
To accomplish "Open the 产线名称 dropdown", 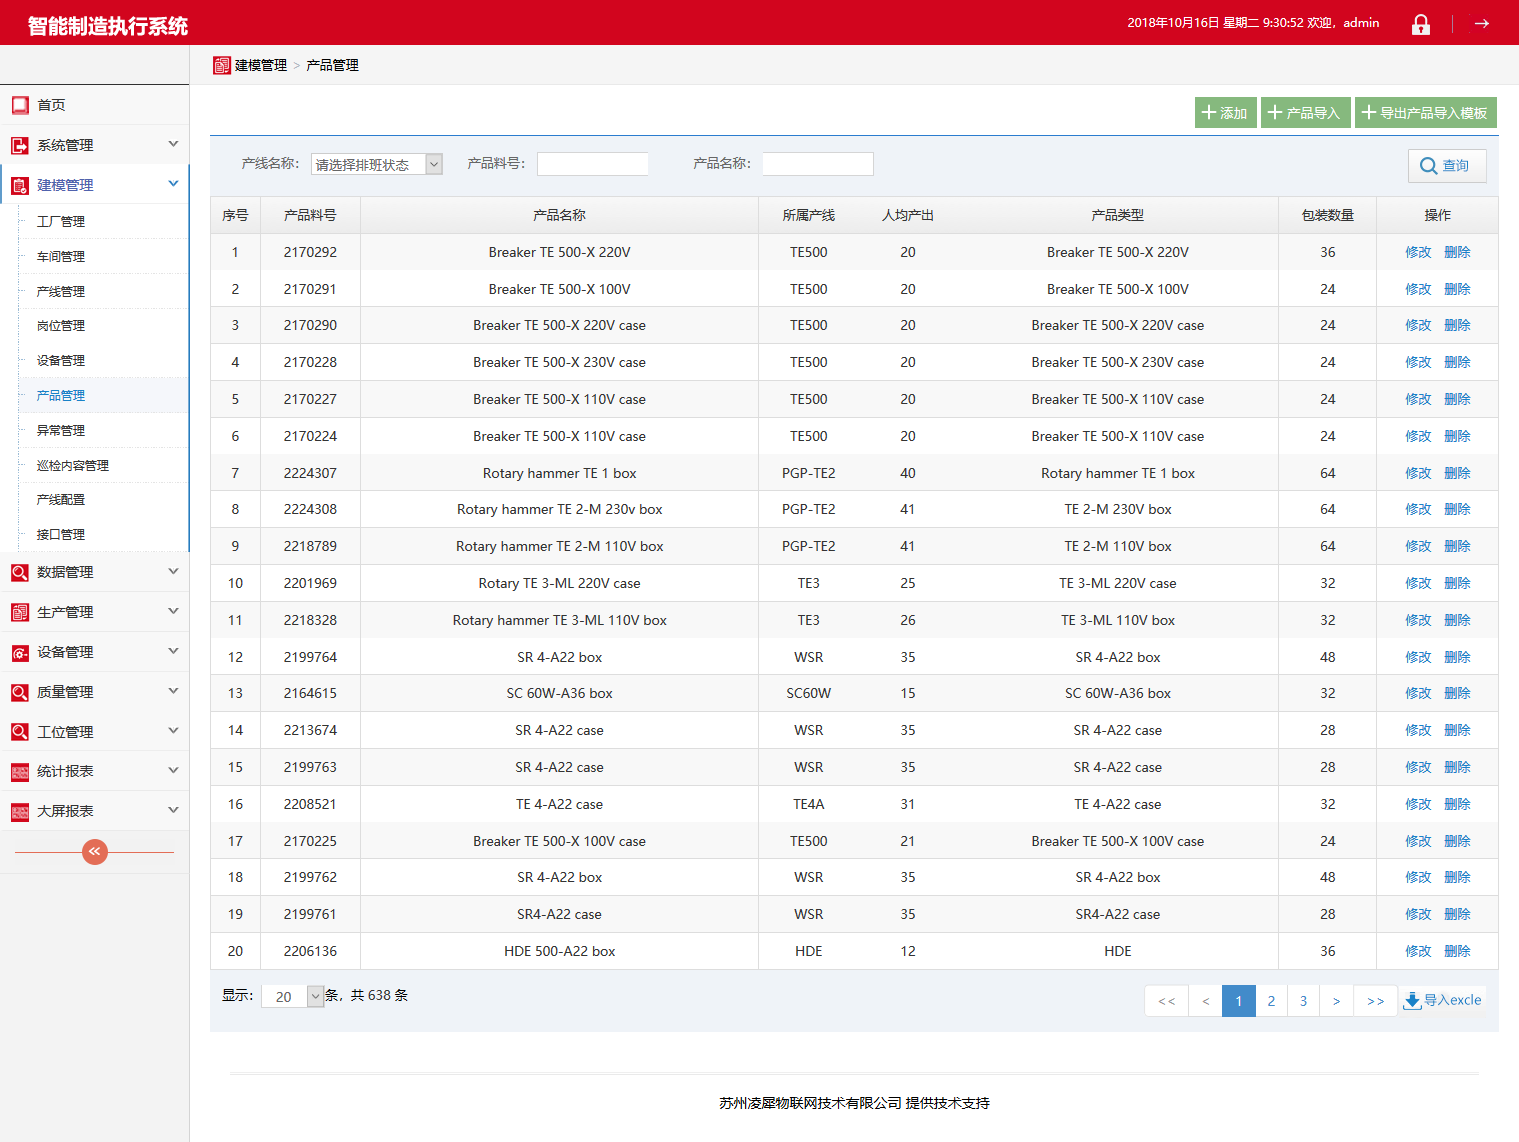I will point(377,164).
